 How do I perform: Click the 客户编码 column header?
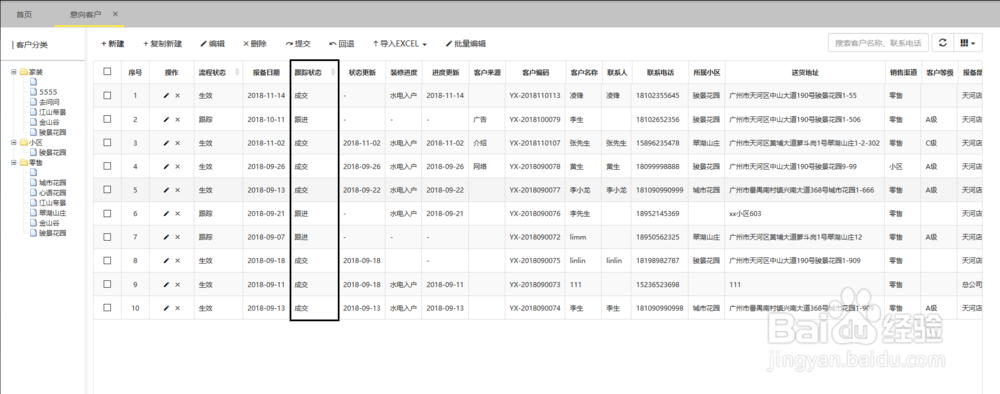coord(534,73)
